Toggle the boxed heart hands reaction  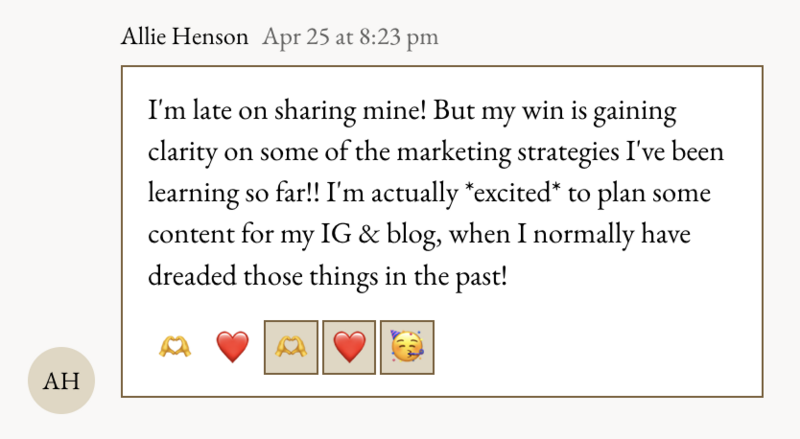coord(291,348)
